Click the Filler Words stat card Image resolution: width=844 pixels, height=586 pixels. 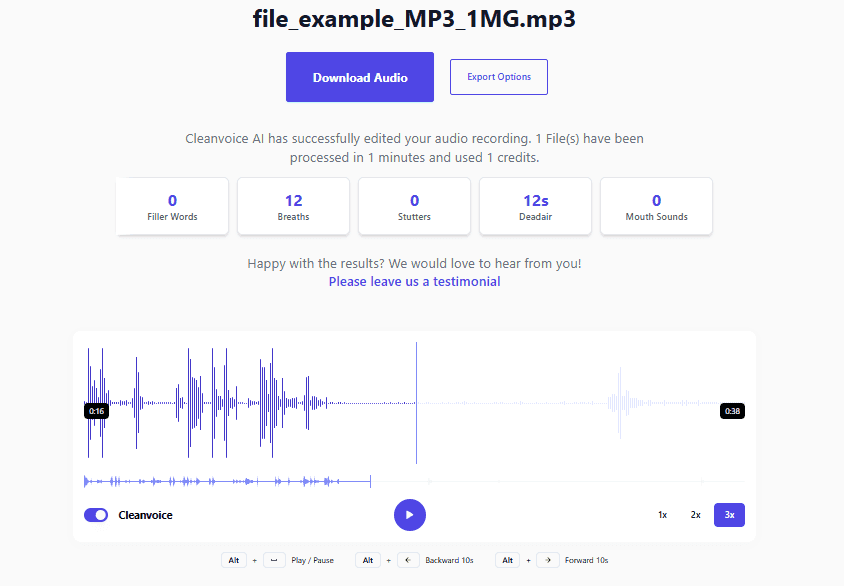tap(172, 207)
